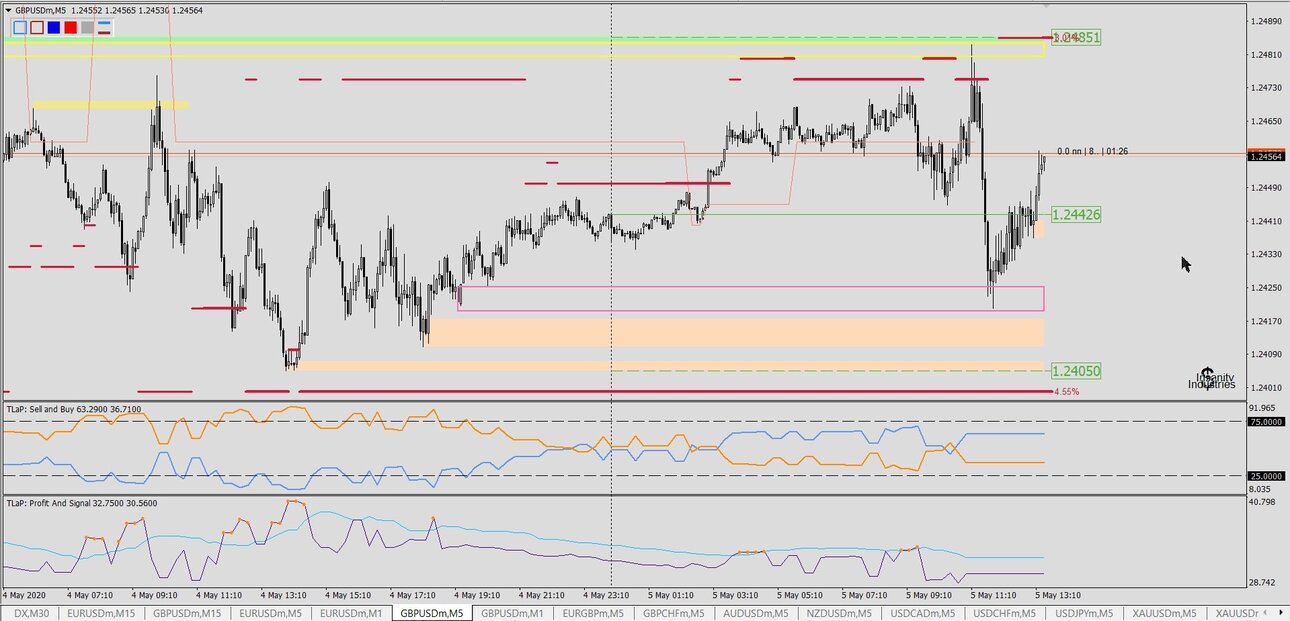Toggle the blue and red lines icon

coord(104,27)
